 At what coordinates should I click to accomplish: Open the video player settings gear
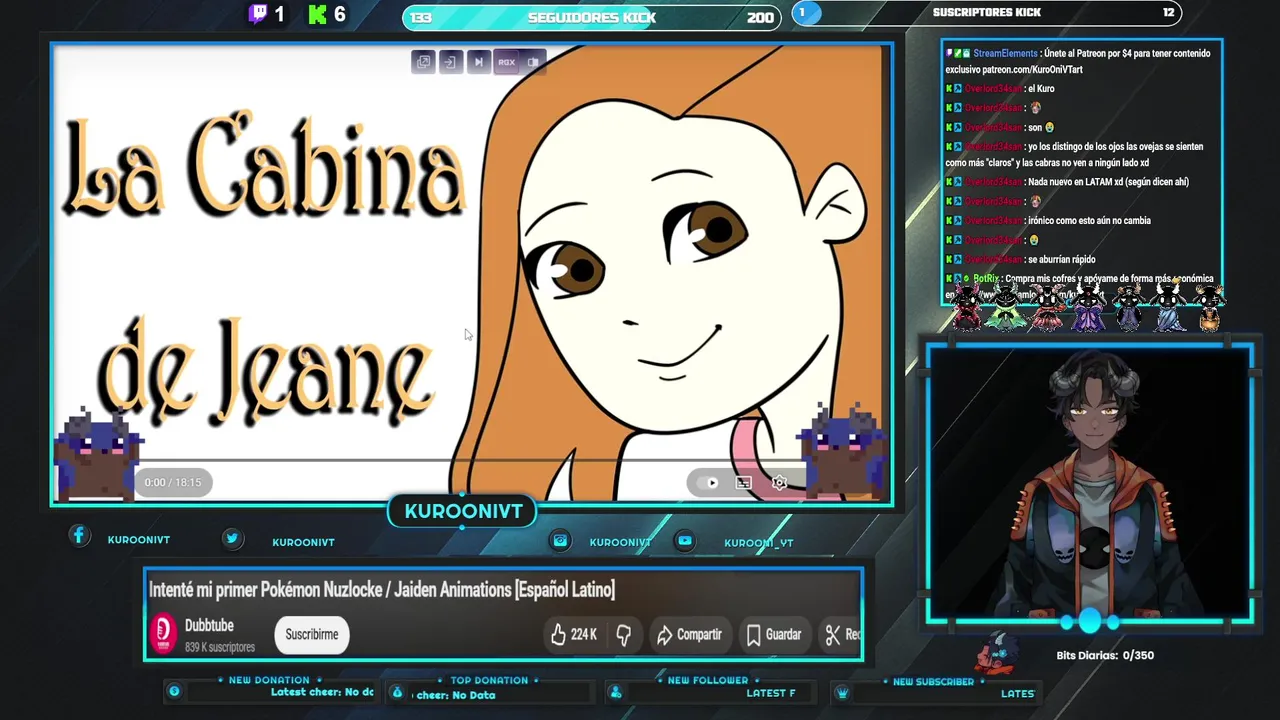[779, 483]
